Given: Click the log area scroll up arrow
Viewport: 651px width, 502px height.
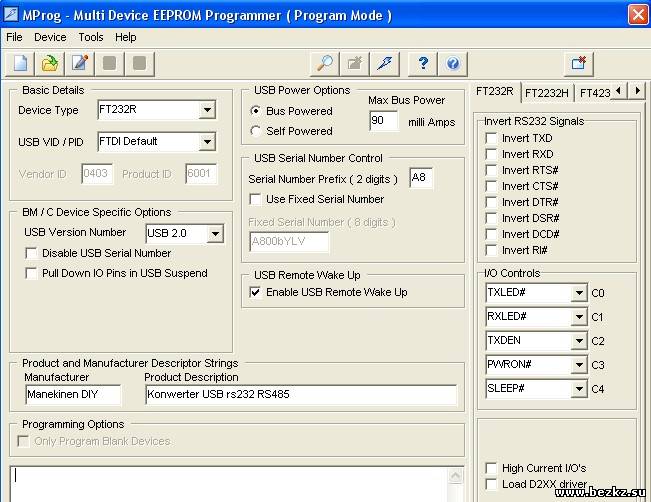Looking at the screenshot, I should pyautogui.click(x=455, y=475).
